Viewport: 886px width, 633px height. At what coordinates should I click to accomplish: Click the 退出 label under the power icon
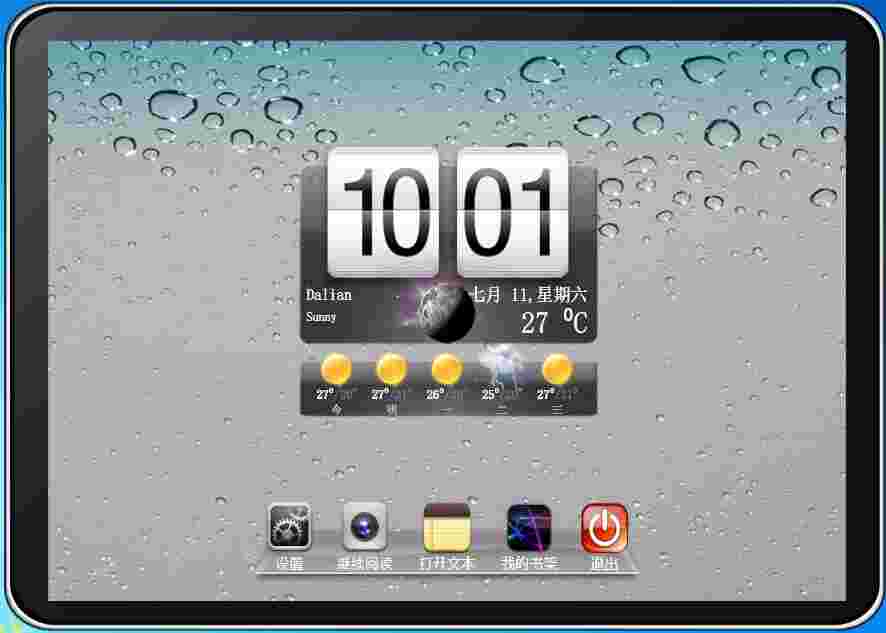coord(606,562)
